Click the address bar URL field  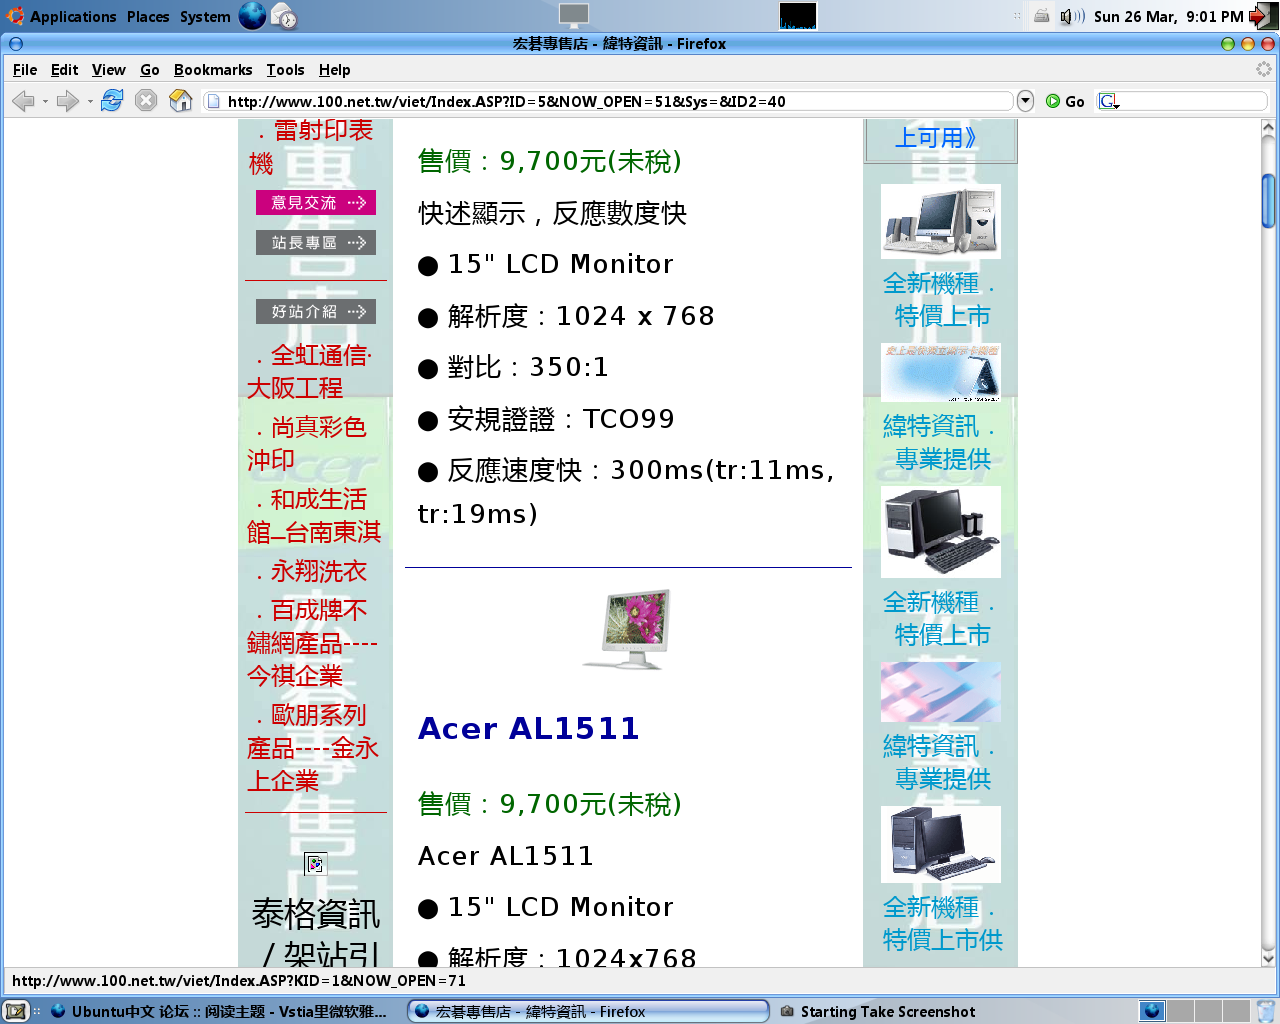coord(608,101)
